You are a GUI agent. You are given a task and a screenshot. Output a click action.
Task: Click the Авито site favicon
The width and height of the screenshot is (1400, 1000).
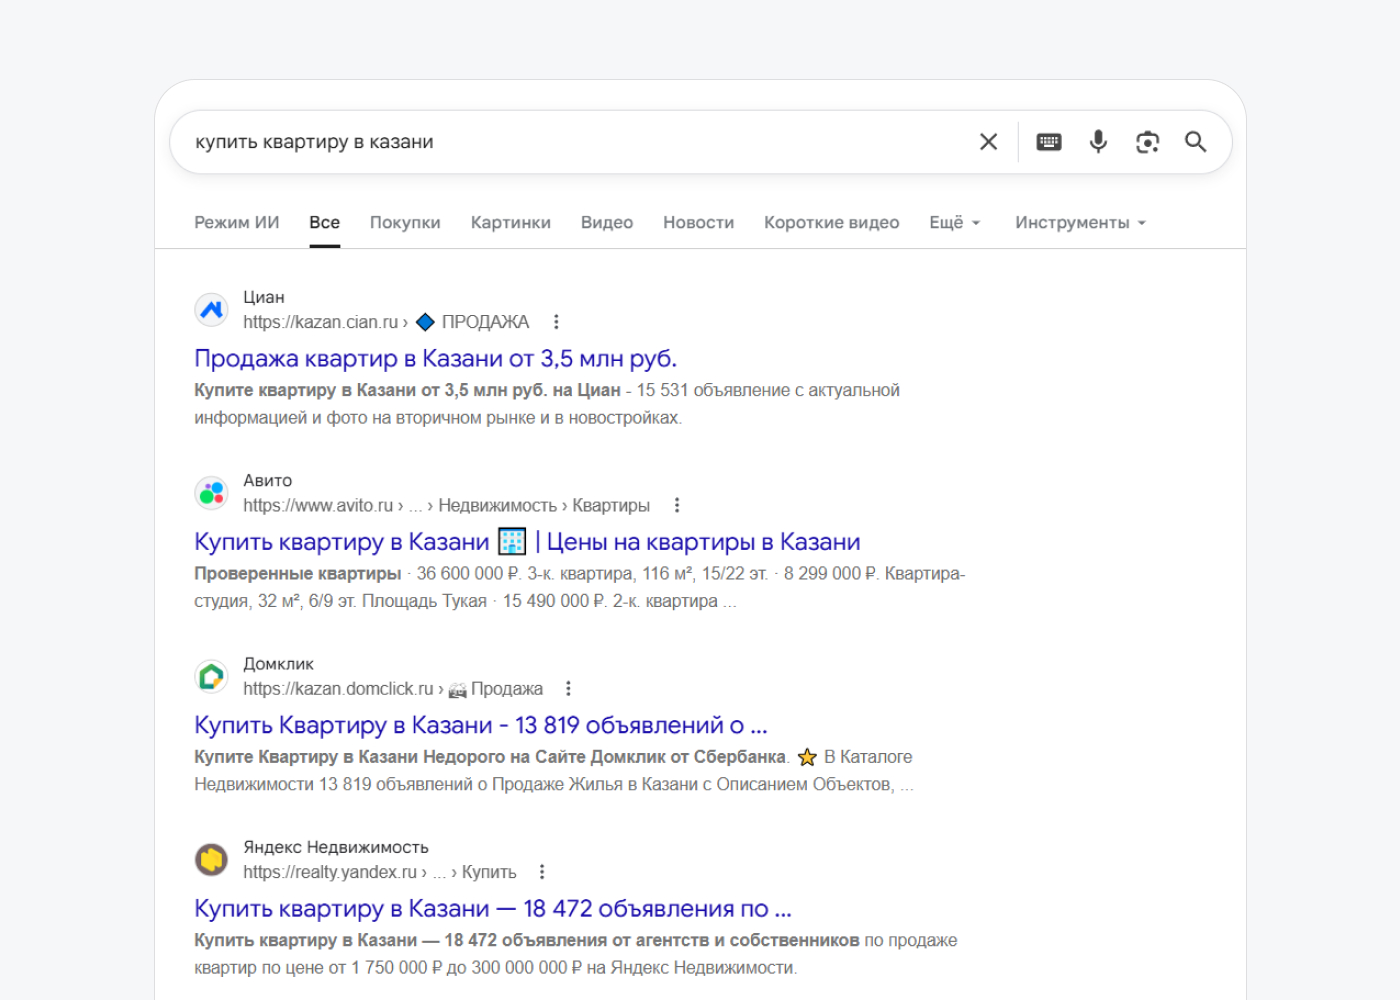point(211,493)
